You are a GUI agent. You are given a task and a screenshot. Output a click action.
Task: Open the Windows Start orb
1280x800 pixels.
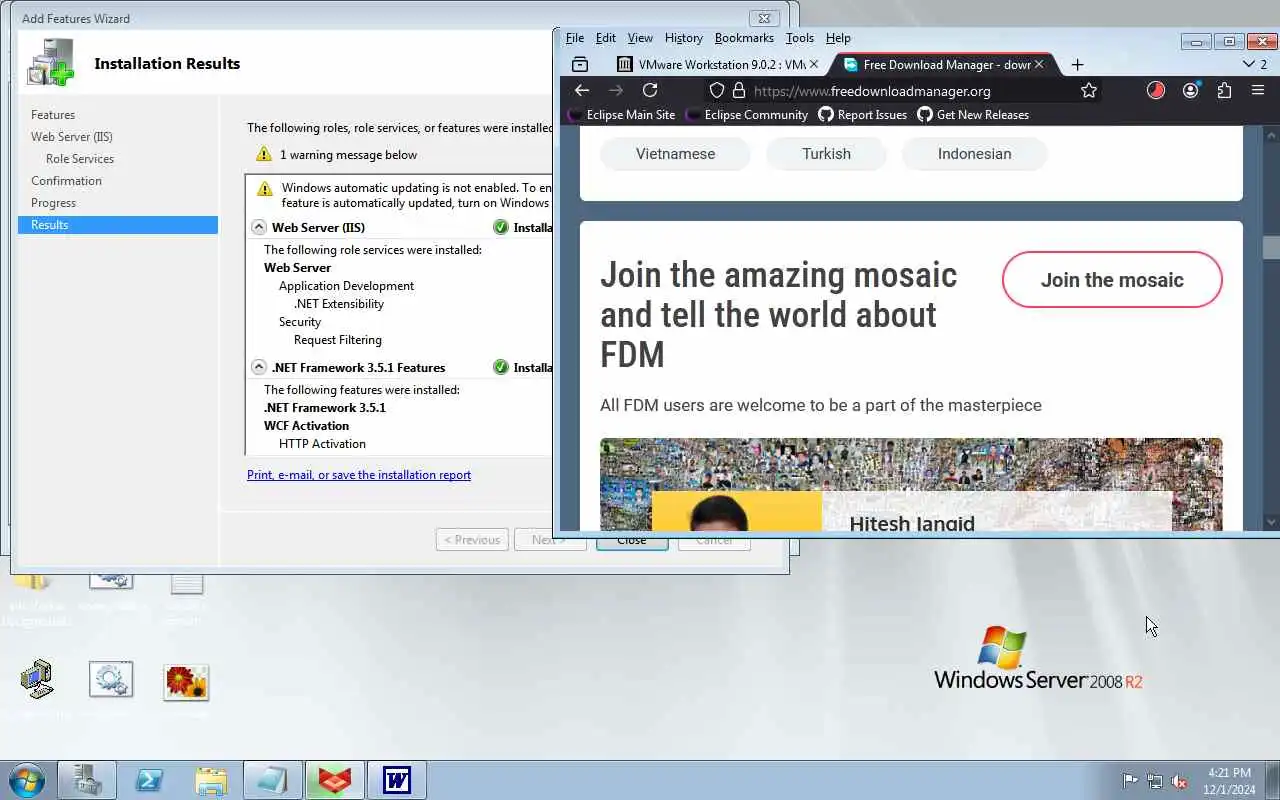click(x=26, y=780)
